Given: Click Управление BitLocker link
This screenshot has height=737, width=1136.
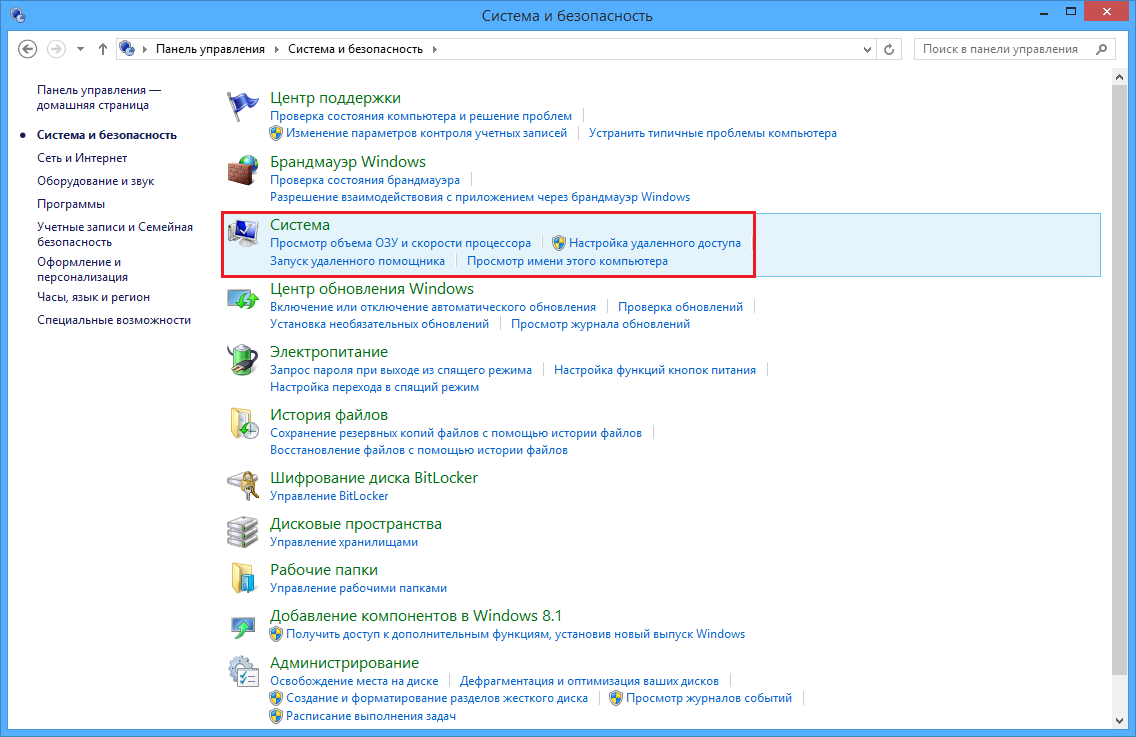Looking at the screenshot, I should (x=329, y=496).
